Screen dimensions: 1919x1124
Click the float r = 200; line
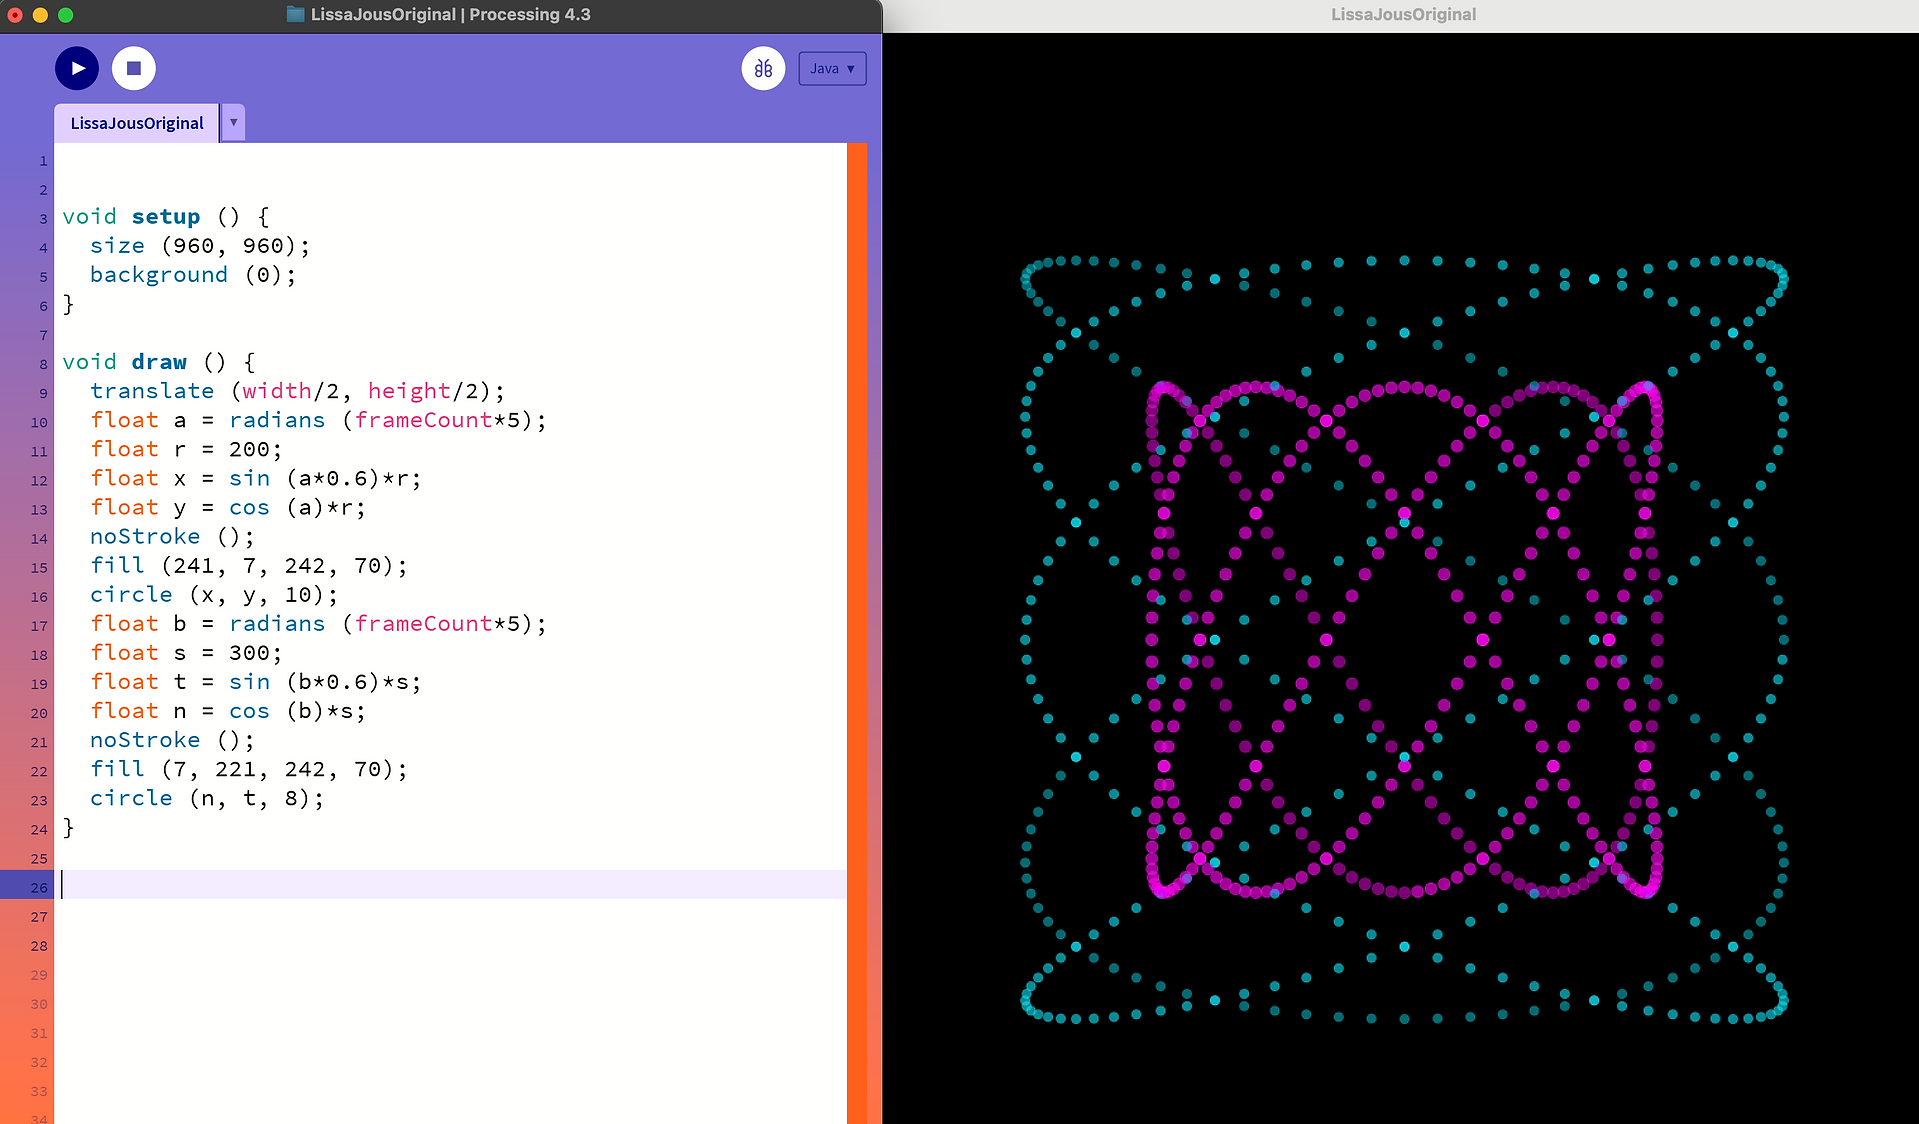pos(186,449)
